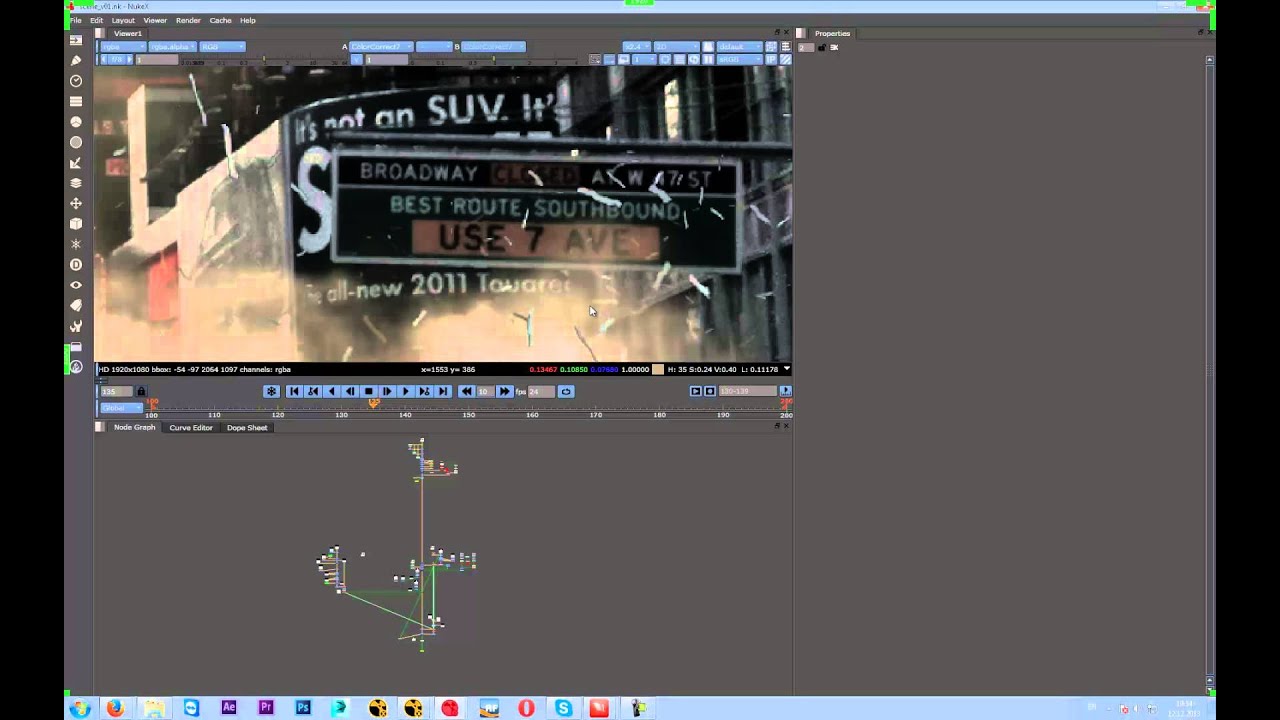Toggle the IP input process button
The image size is (1280, 720).
772,60
